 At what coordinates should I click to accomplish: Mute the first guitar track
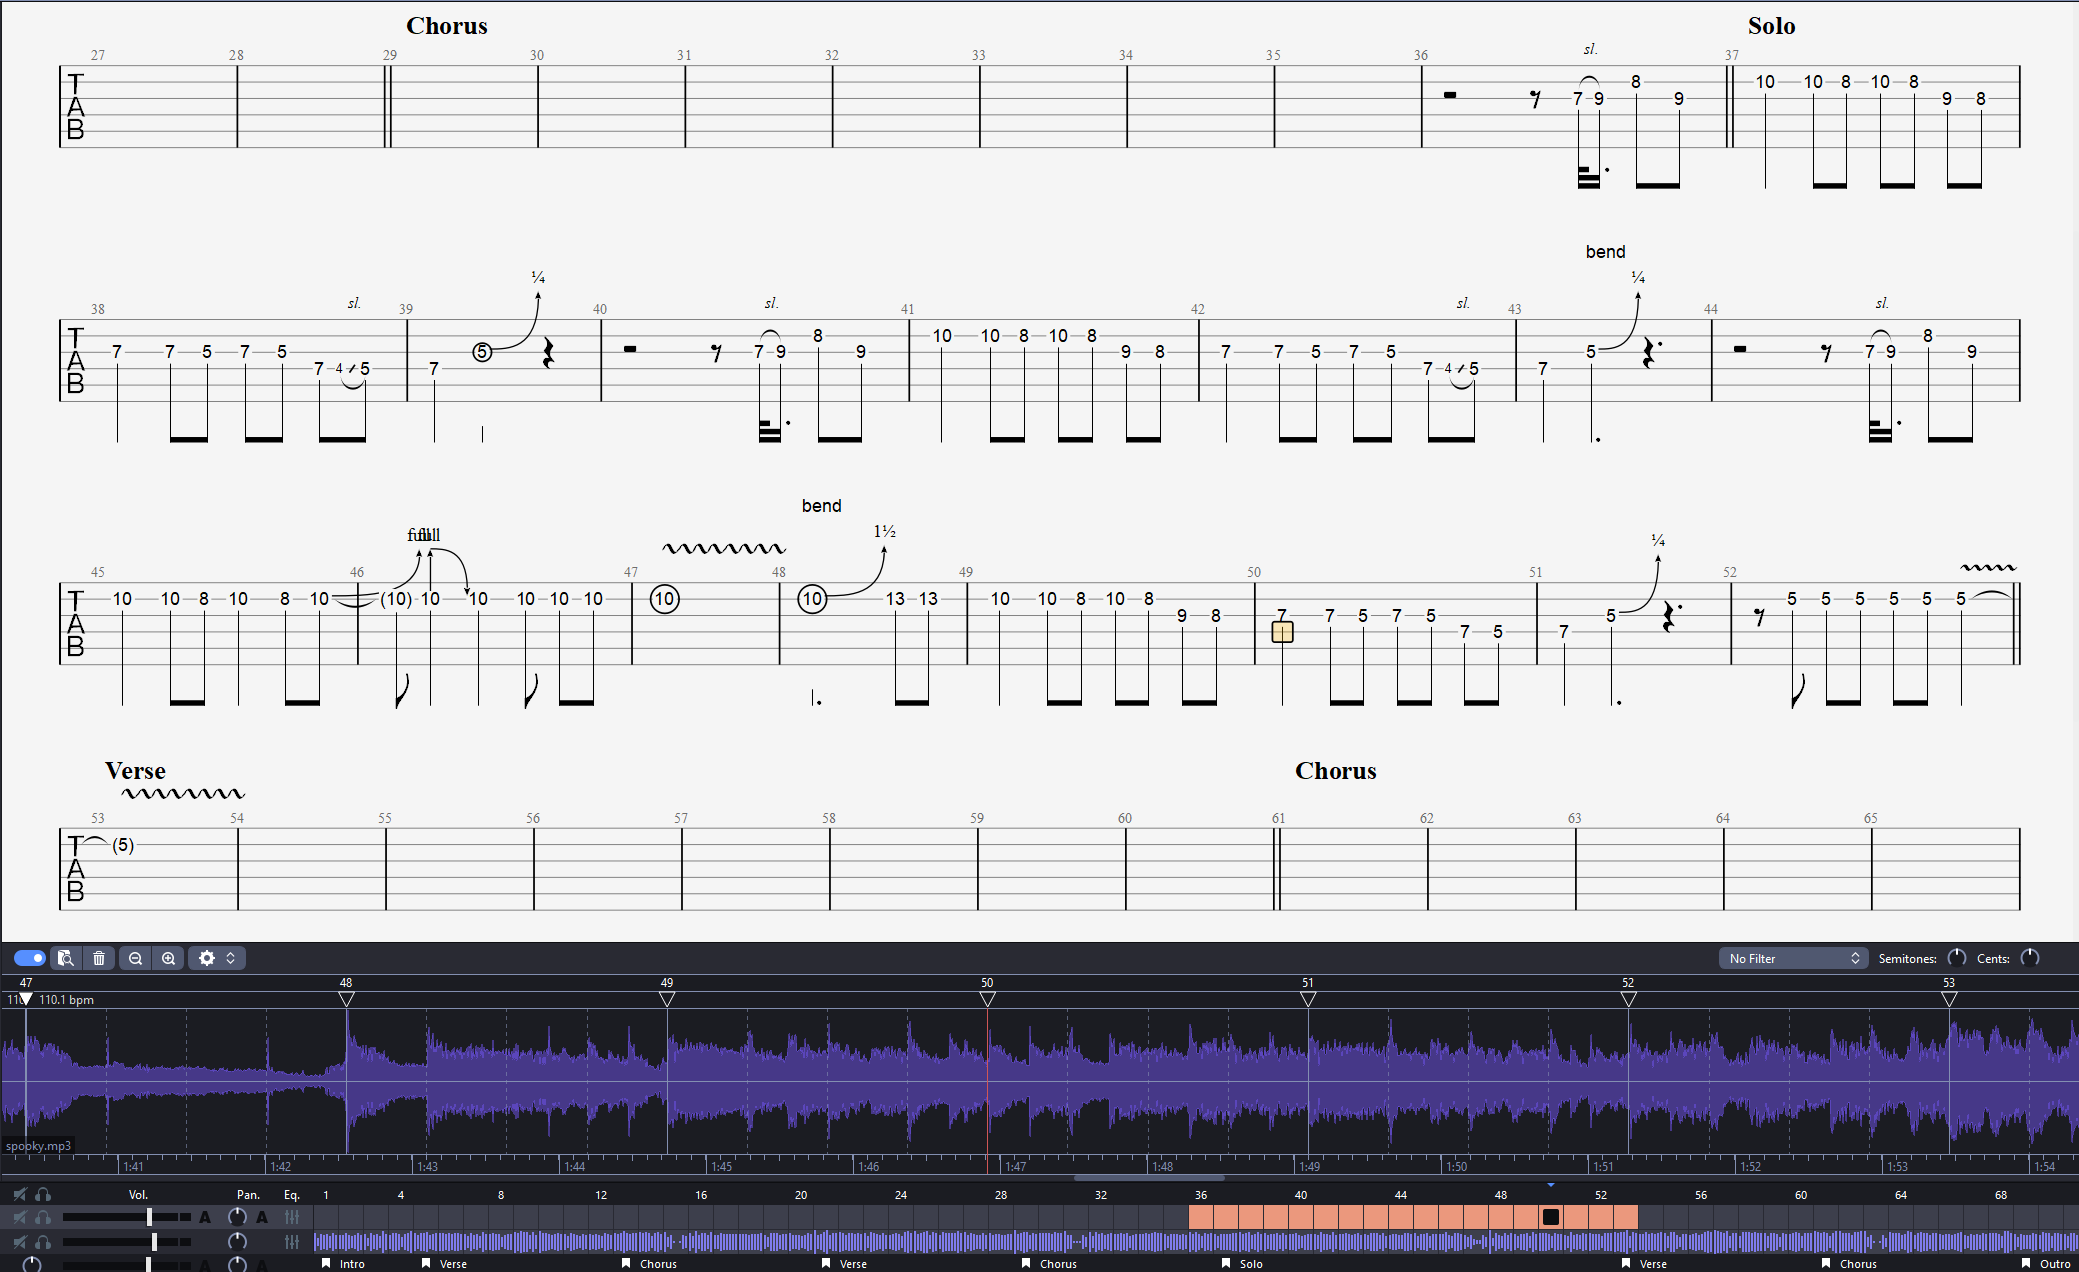tap(20, 1217)
